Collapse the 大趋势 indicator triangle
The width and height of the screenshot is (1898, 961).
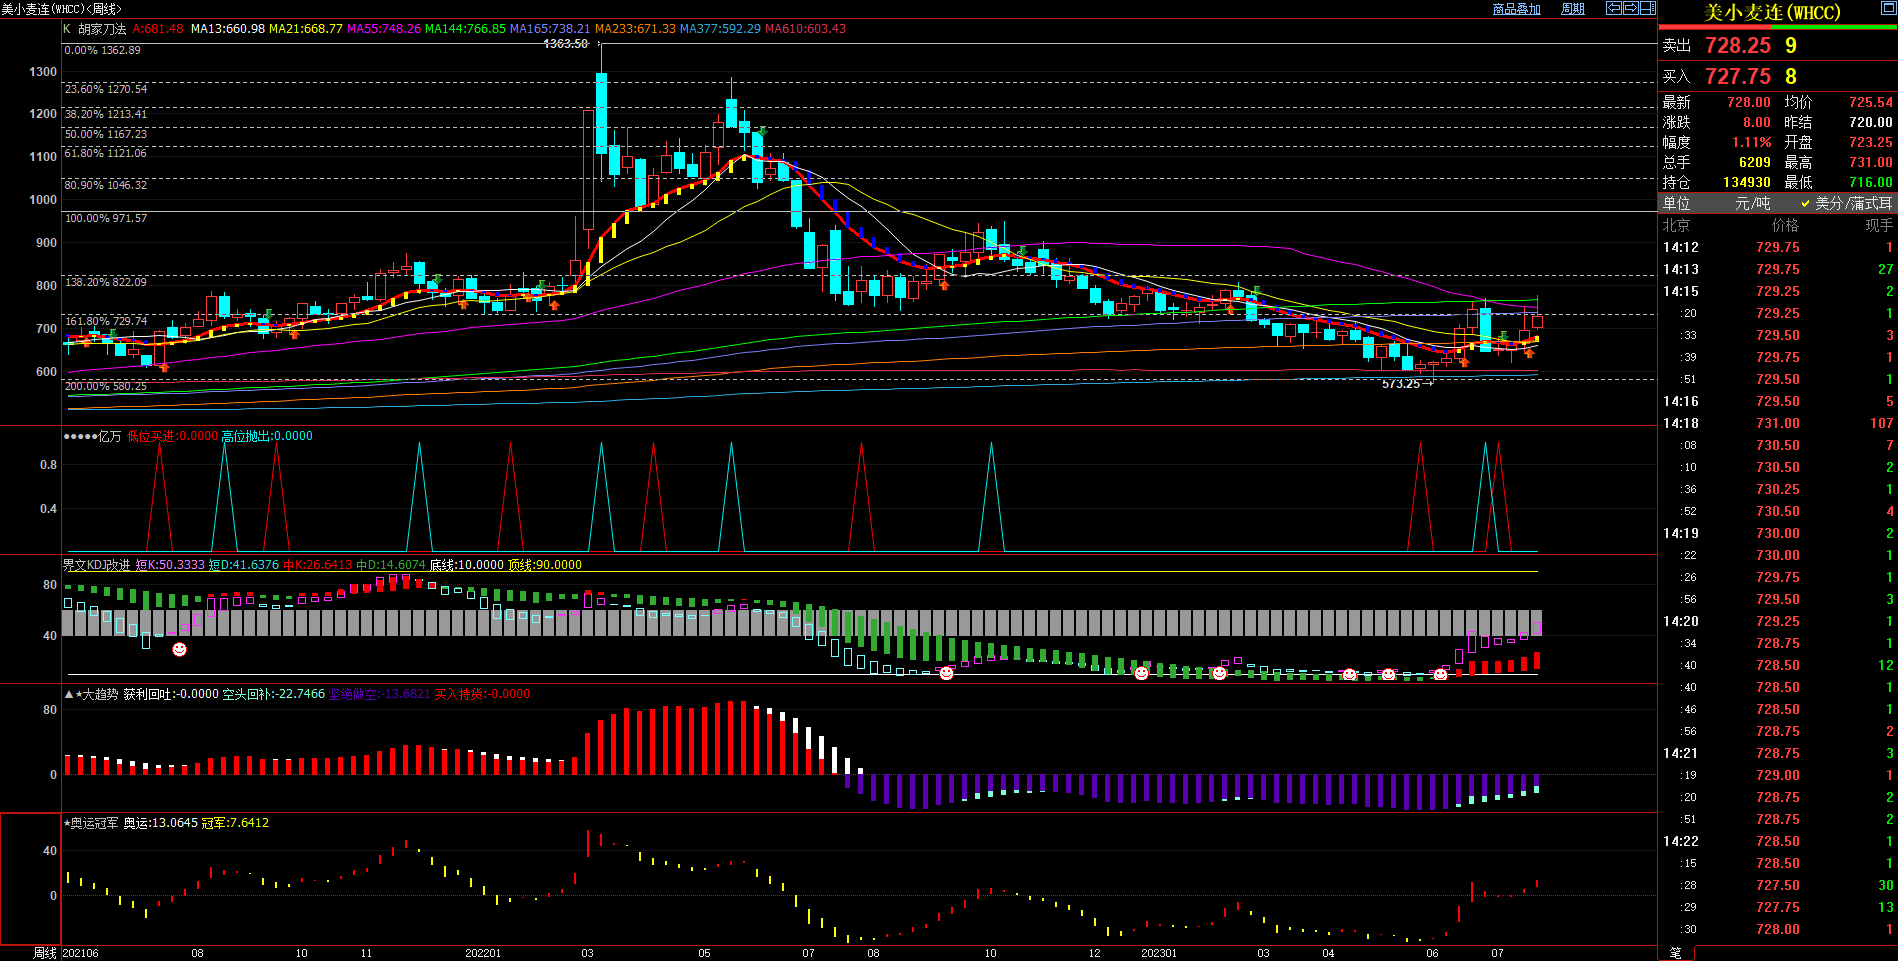(69, 694)
